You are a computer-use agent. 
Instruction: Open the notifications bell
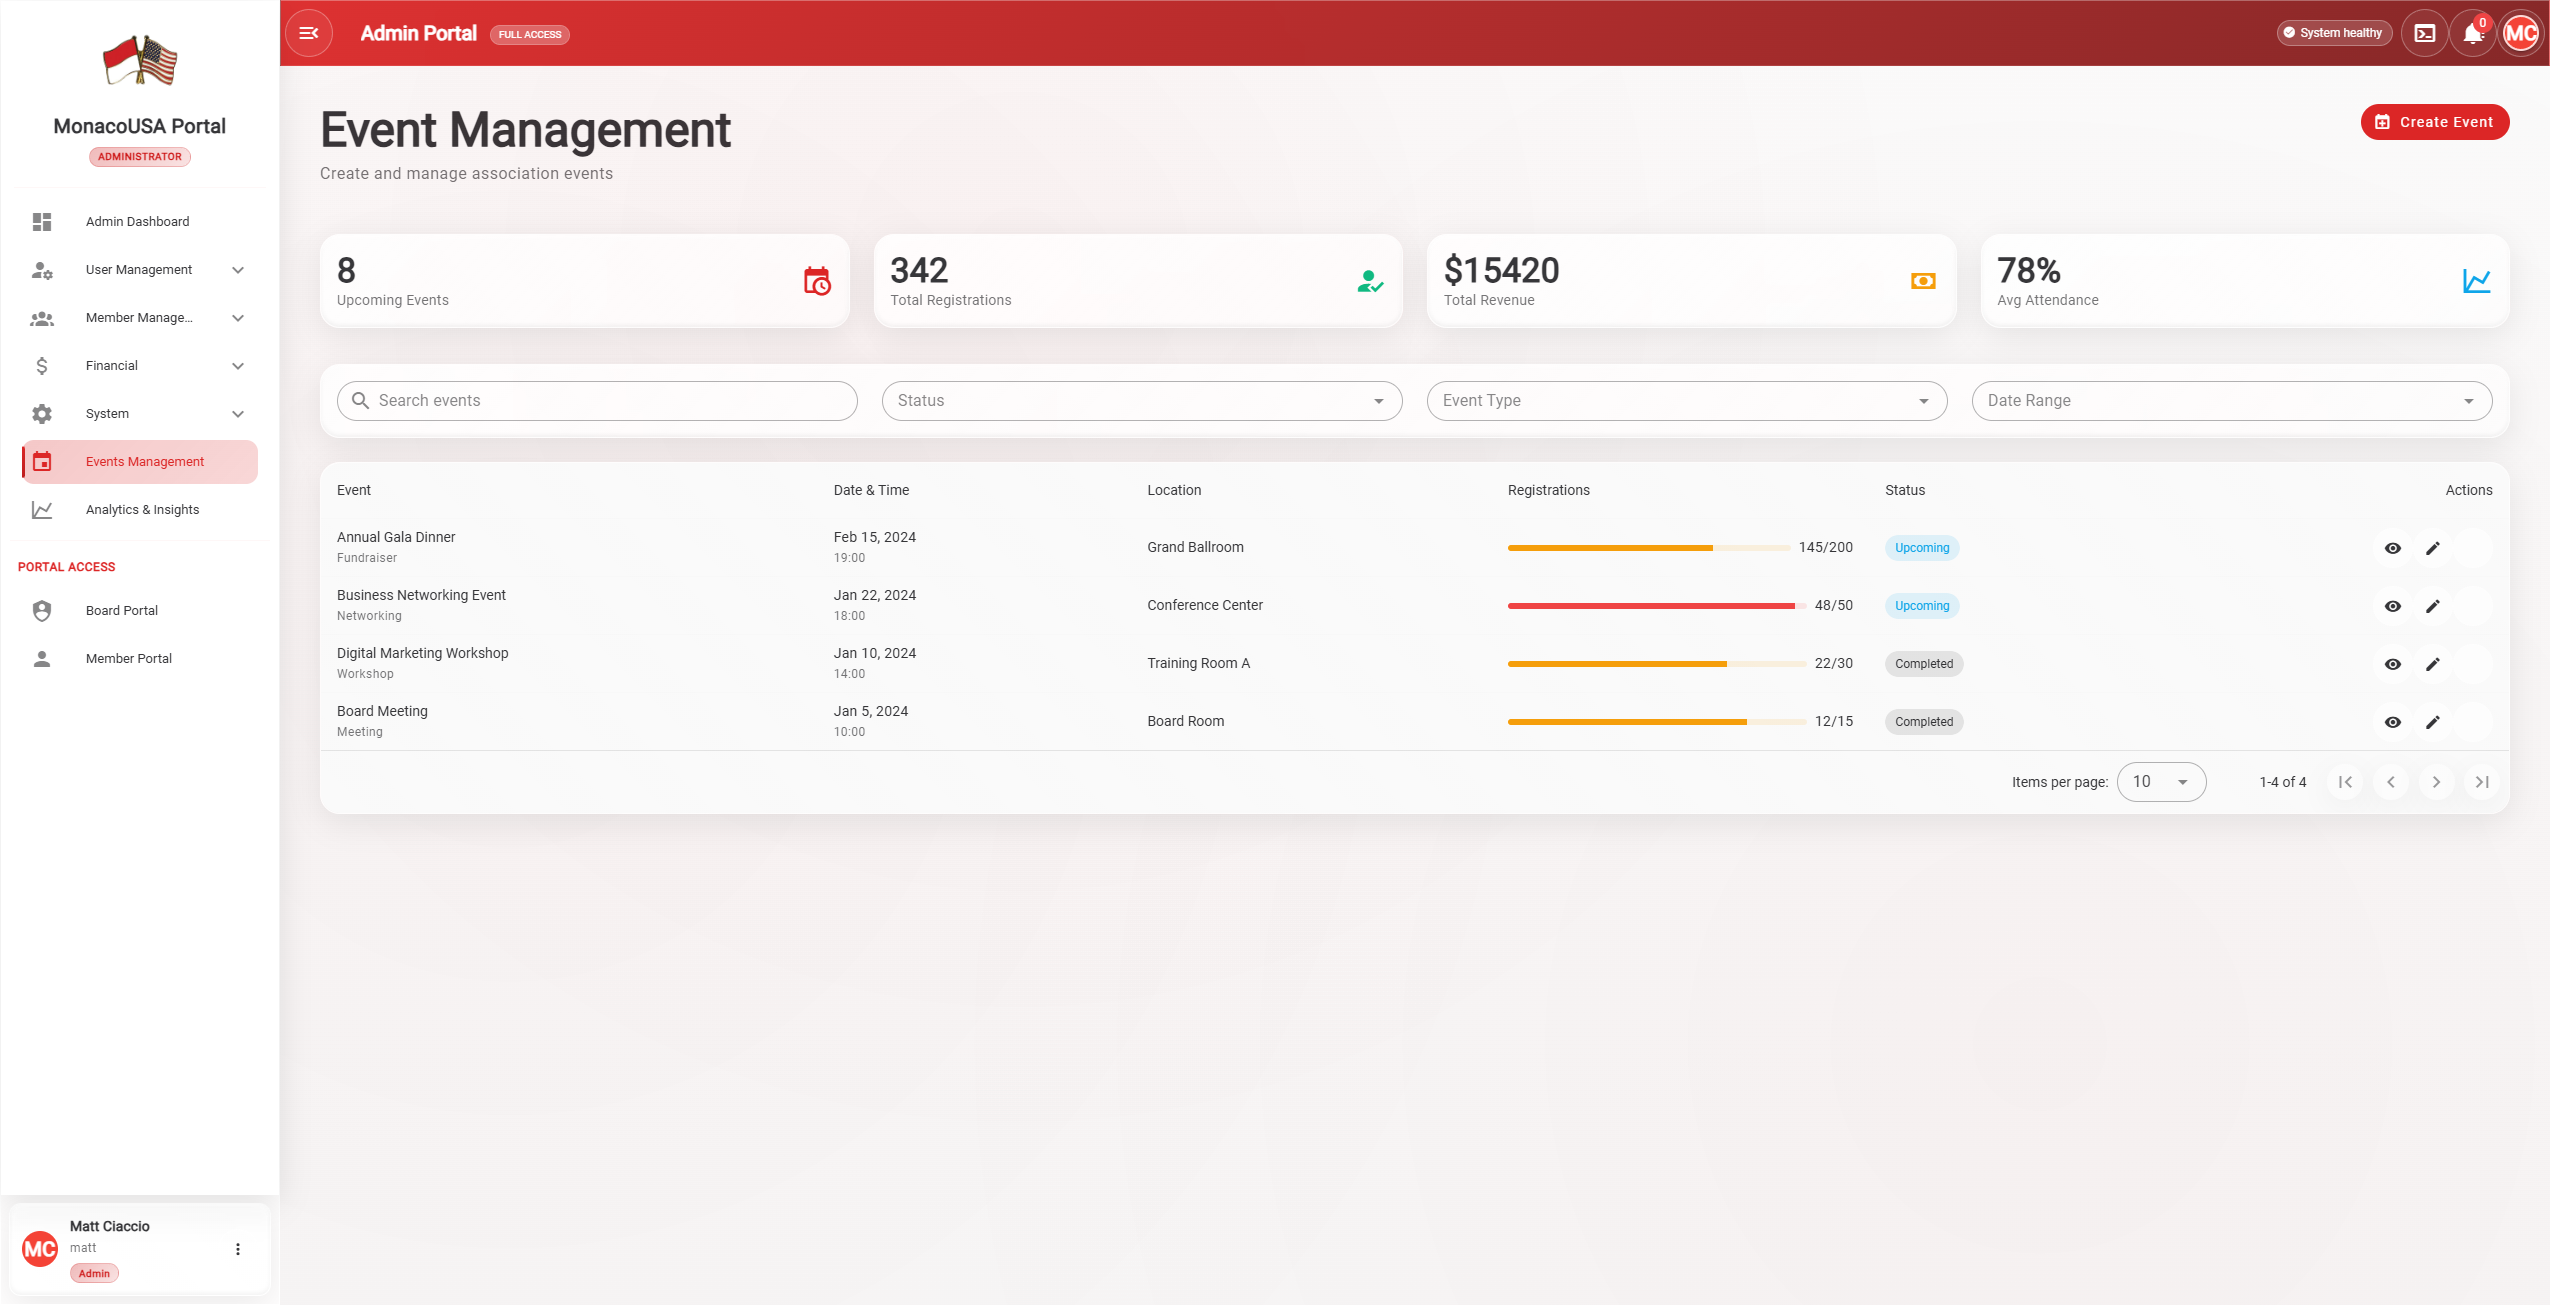click(x=2472, y=34)
